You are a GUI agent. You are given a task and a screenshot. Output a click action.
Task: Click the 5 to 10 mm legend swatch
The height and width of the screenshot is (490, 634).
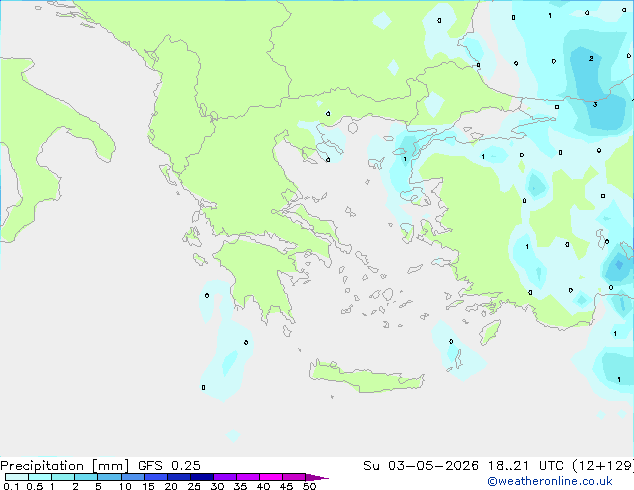click(x=109, y=477)
